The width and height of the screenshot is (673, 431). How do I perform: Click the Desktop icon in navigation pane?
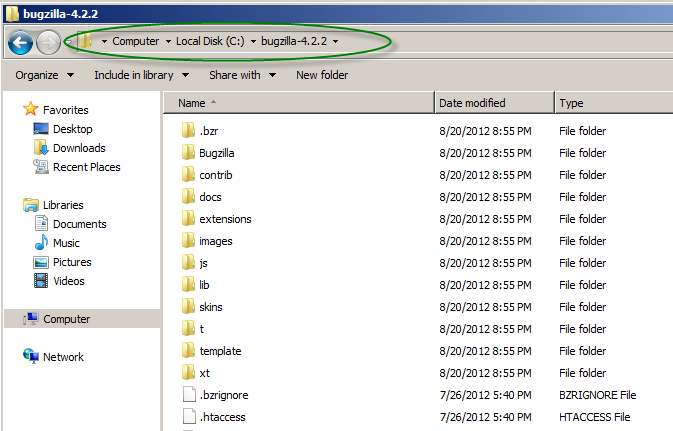(41, 128)
